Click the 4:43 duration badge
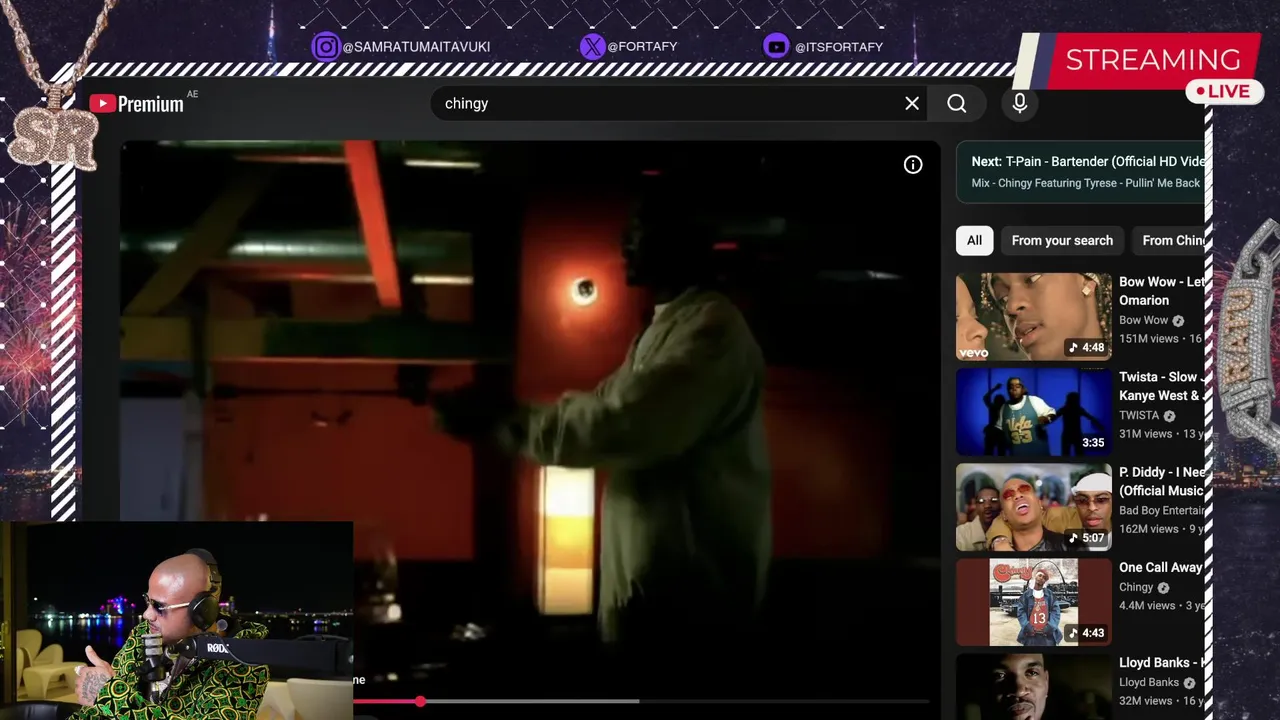This screenshot has width=1280, height=720. coord(1086,633)
